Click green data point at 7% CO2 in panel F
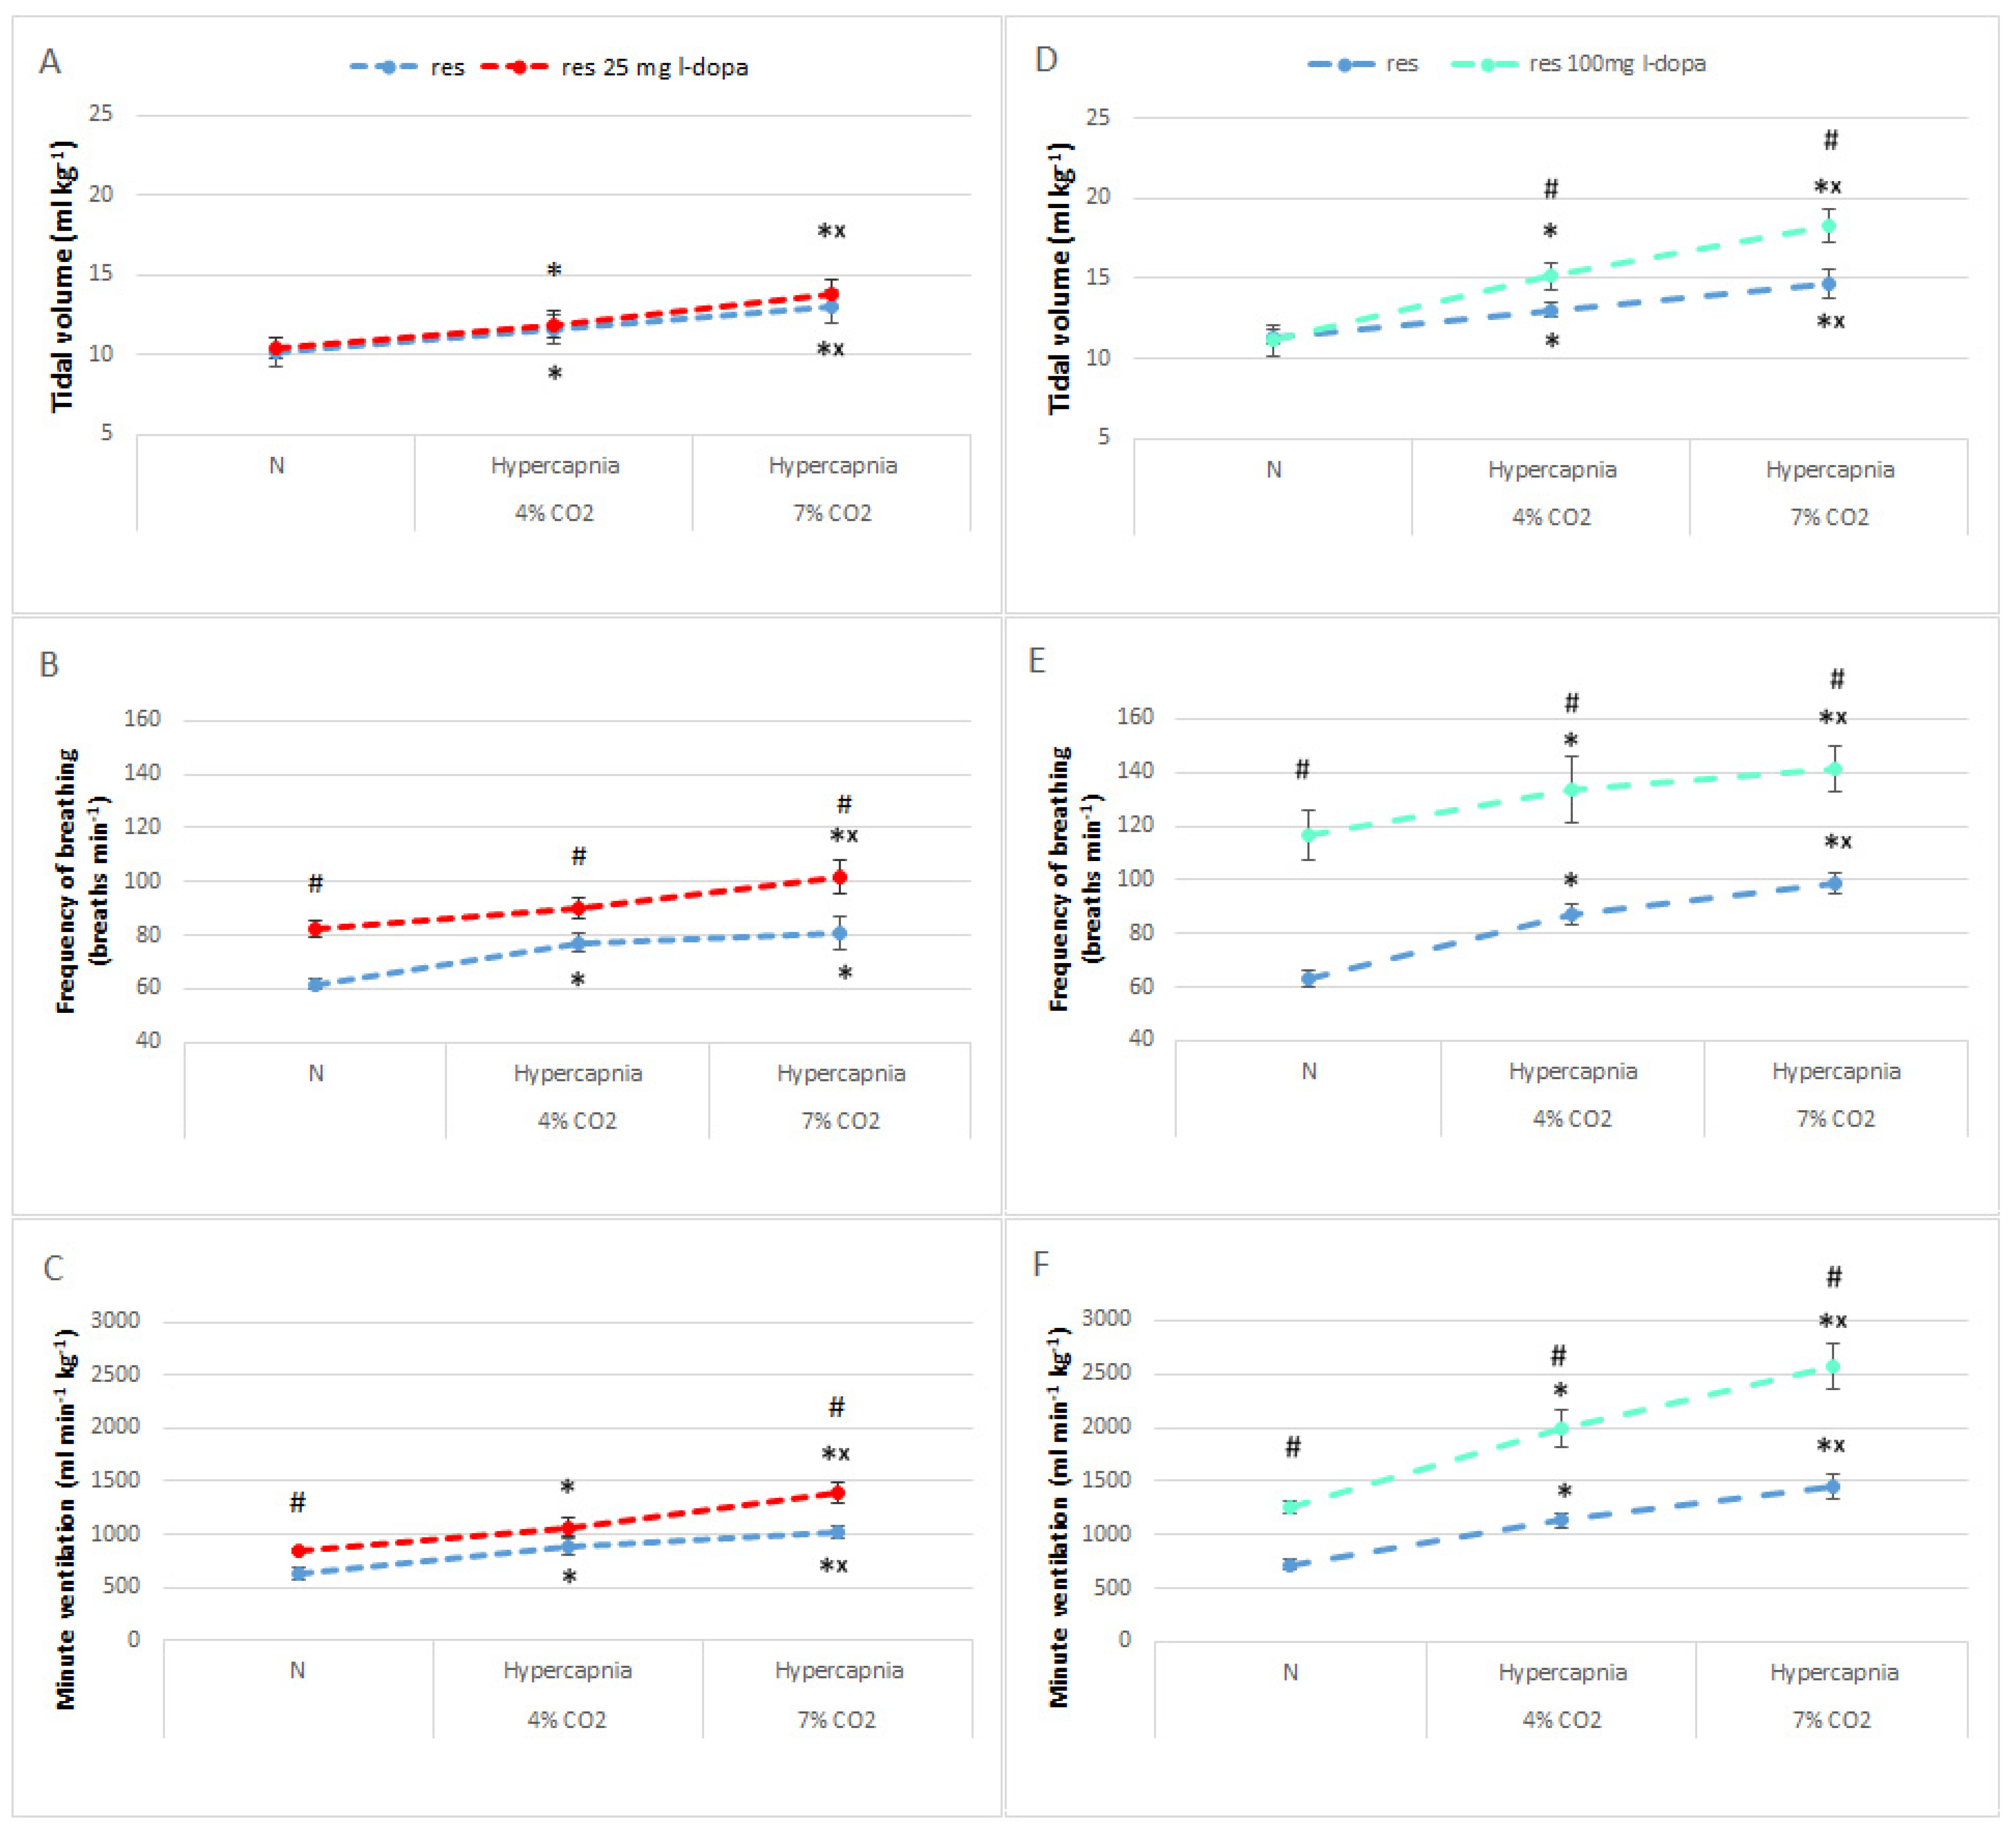The image size is (2016, 1830). click(x=1833, y=1366)
